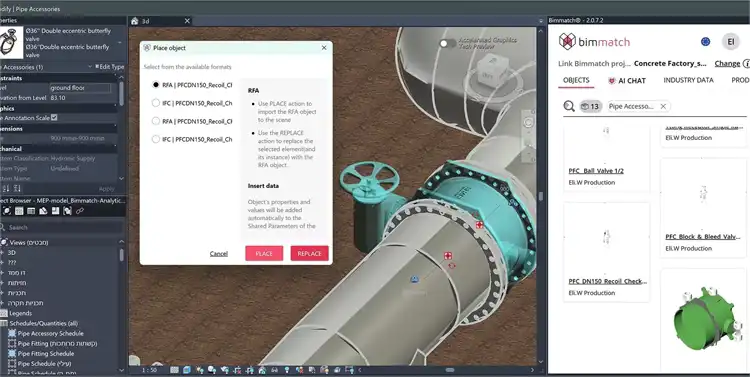Click the REPLACE button

pyautogui.click(x=309, y=254)
